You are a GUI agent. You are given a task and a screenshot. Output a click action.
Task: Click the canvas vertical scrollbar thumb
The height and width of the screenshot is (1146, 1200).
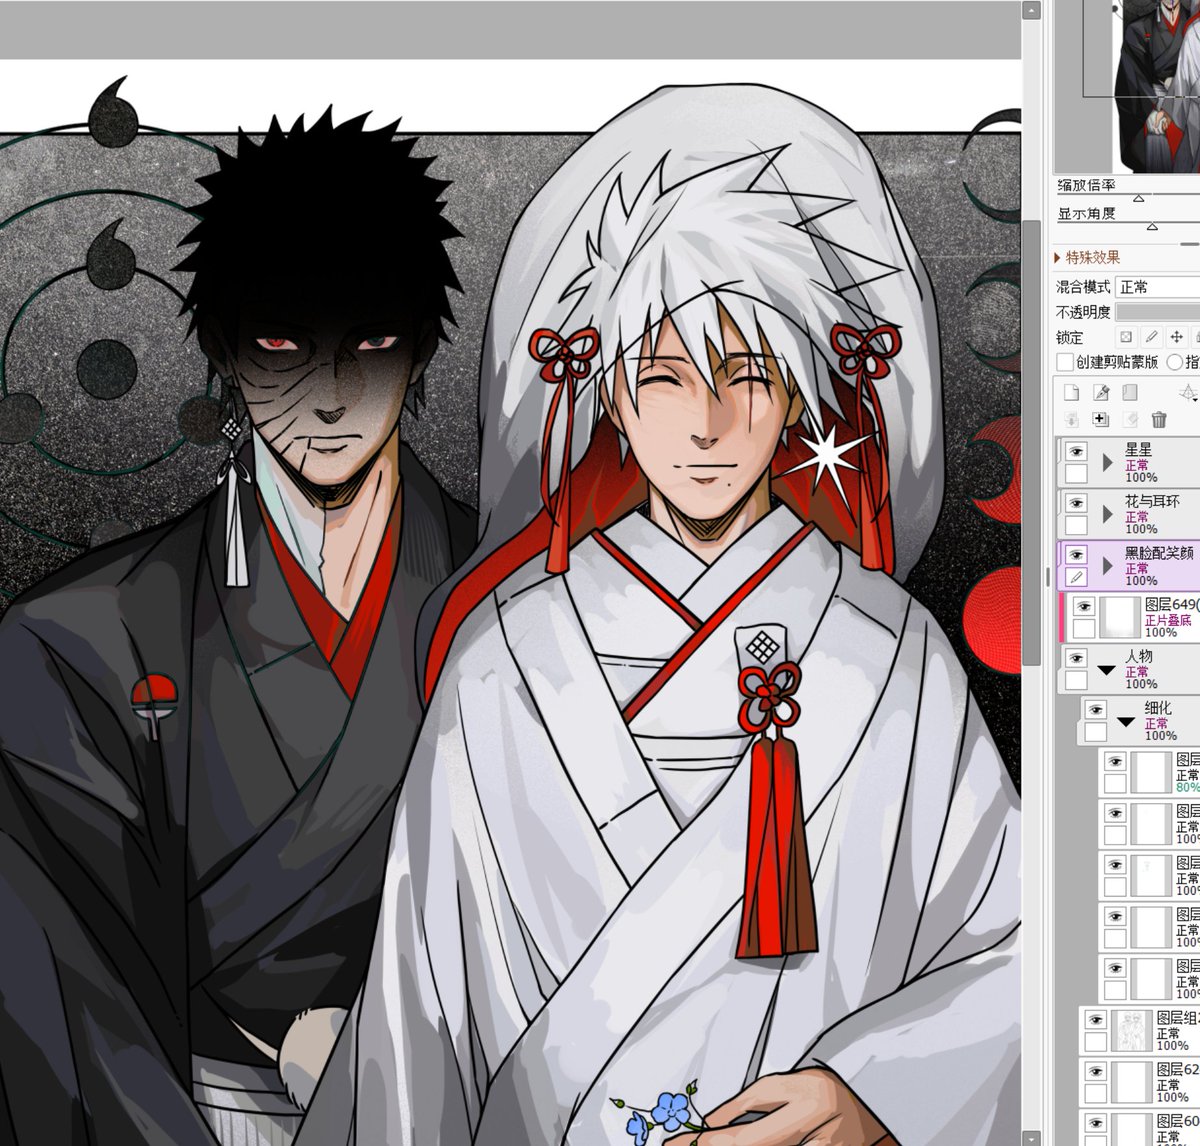1031,445
